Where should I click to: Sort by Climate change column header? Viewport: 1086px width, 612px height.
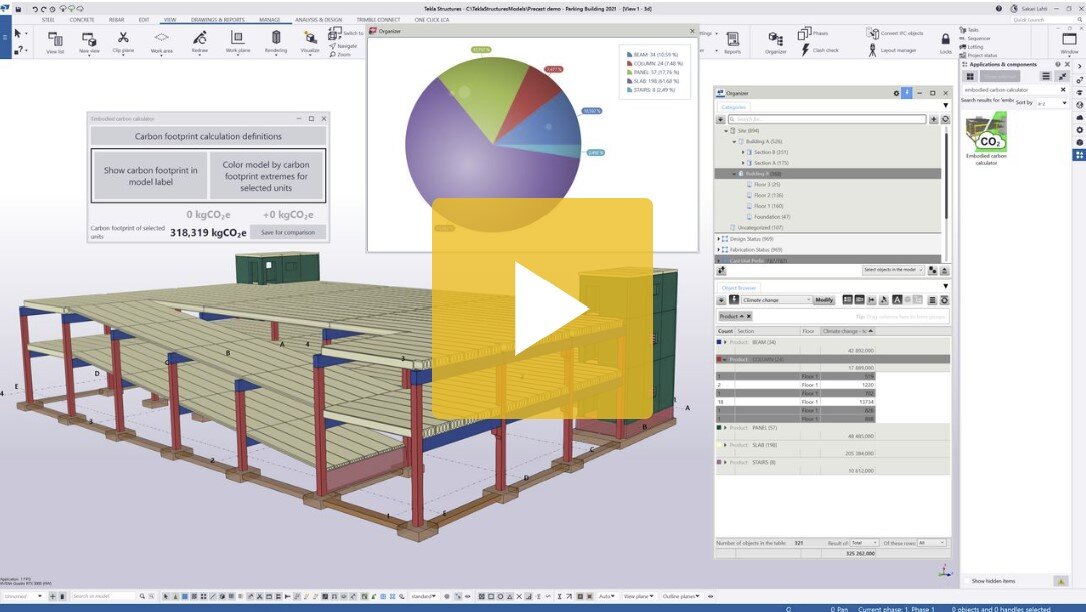(x=848, y=331)
